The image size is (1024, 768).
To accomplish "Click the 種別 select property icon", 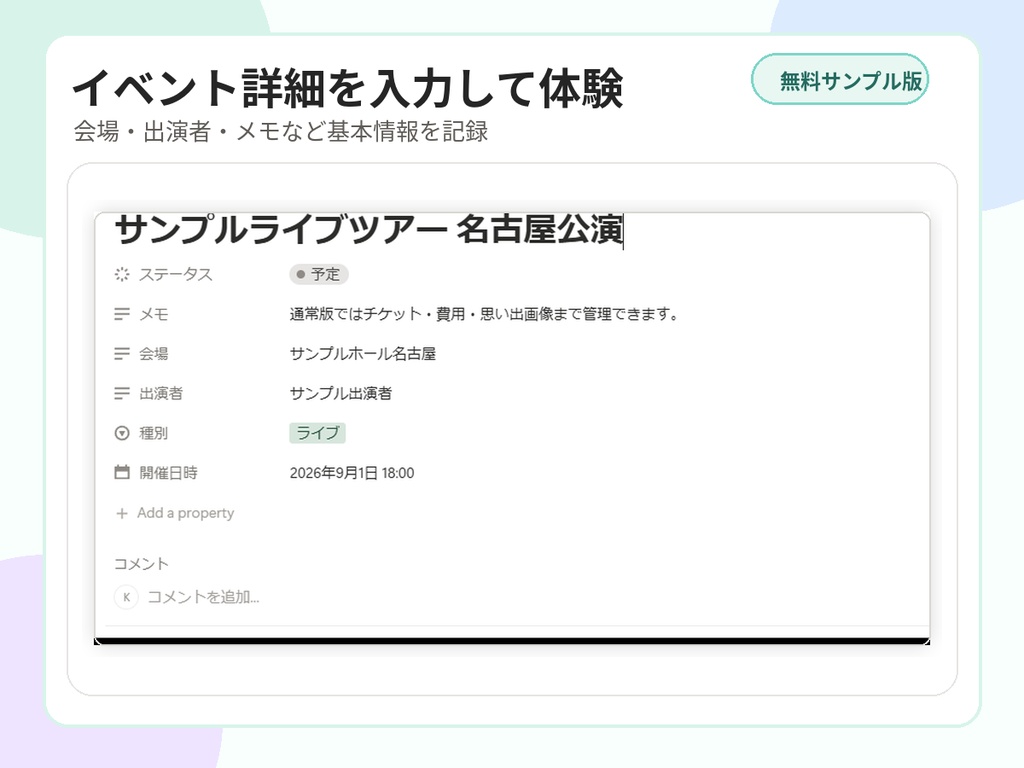I will 122,433.
